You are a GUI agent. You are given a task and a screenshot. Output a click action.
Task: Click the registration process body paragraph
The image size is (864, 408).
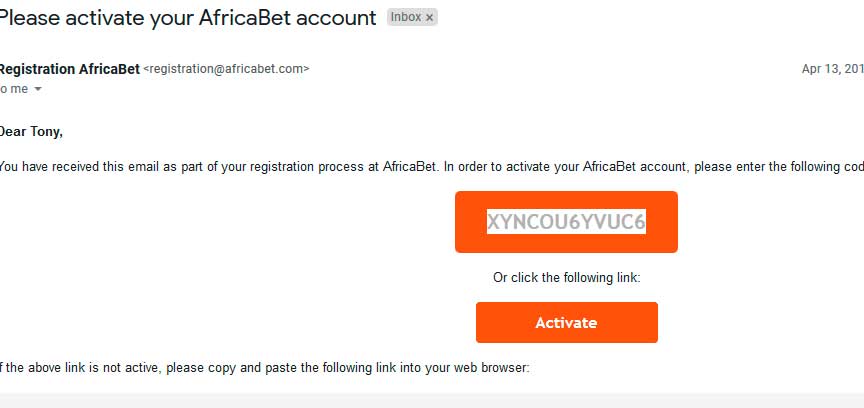pos(432,167)
